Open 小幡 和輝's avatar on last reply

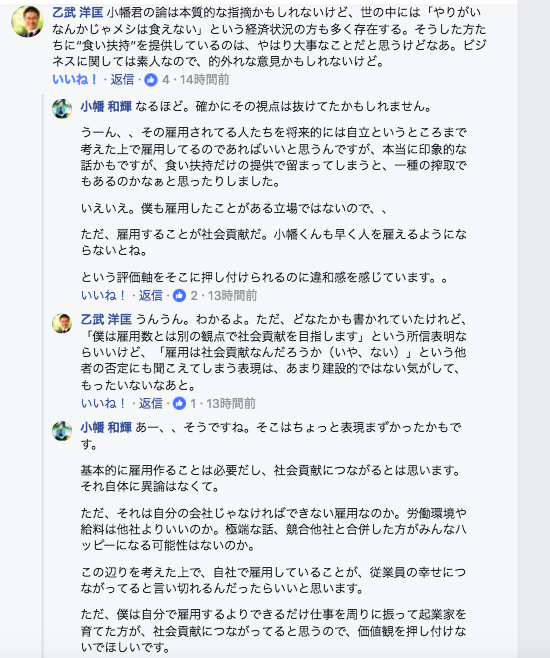coord(62,431)
